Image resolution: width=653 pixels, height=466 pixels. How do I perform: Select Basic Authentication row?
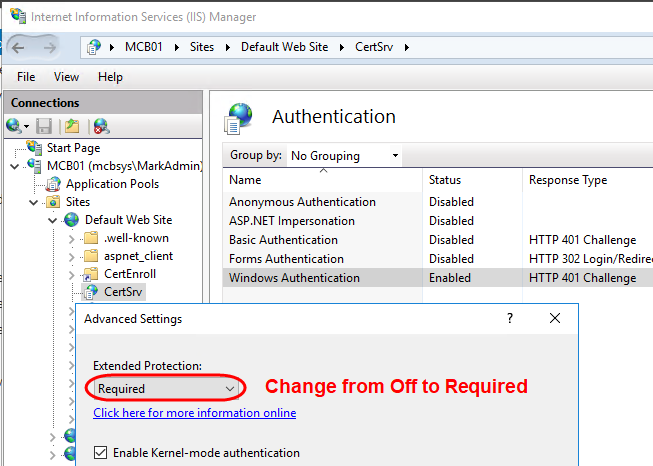point(438,240)
